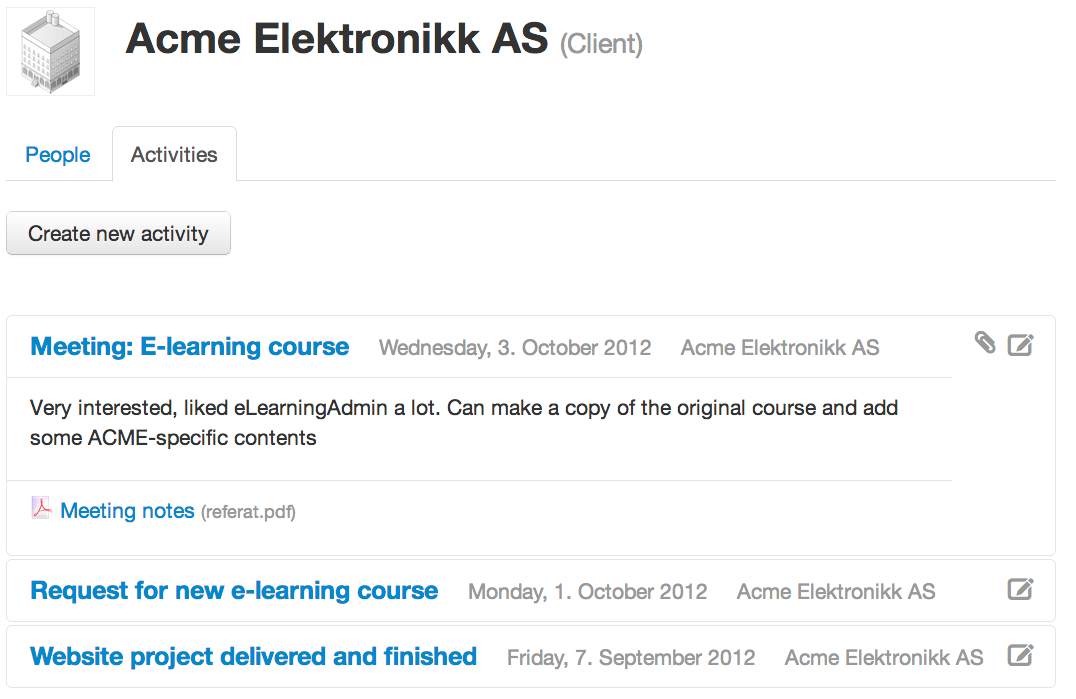Open Website project delivered and finished link

253,656
